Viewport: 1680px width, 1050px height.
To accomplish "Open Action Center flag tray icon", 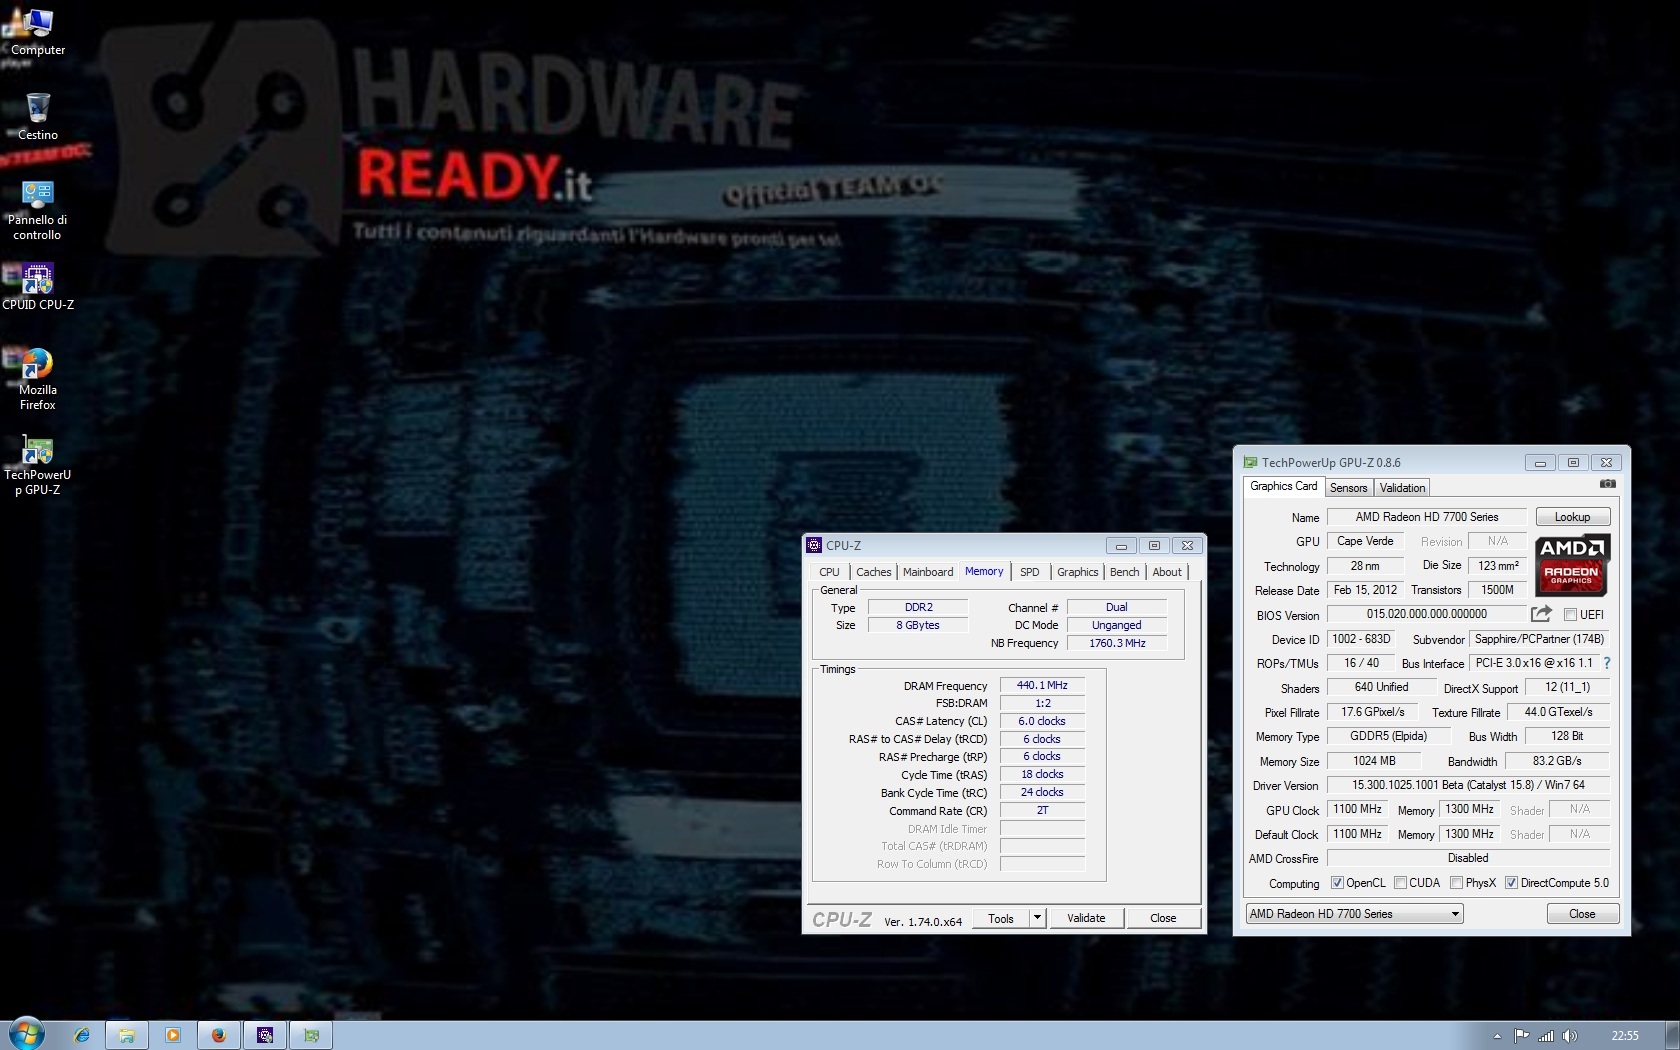I will pos(1522,1036).
